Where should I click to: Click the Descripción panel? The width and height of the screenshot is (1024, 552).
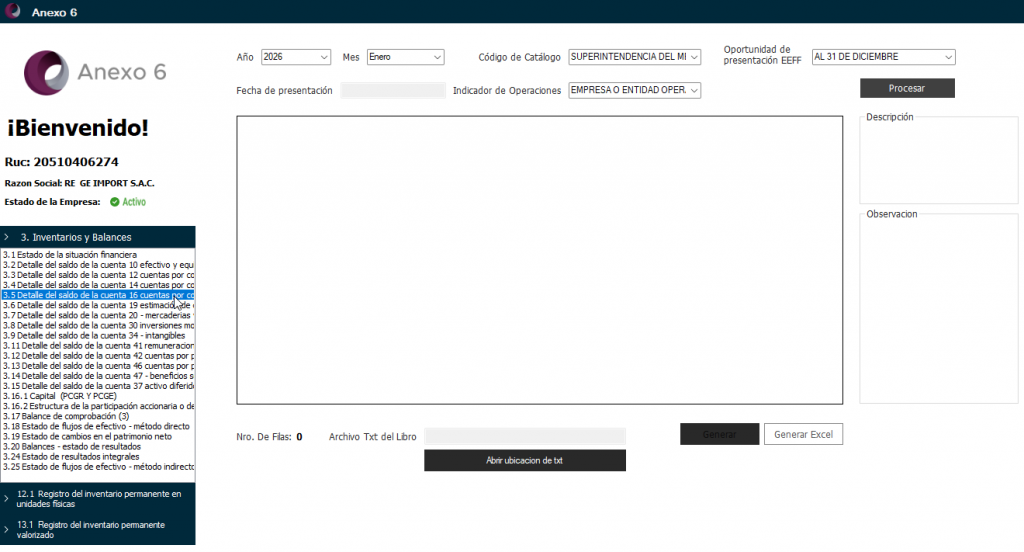point(938,160)
